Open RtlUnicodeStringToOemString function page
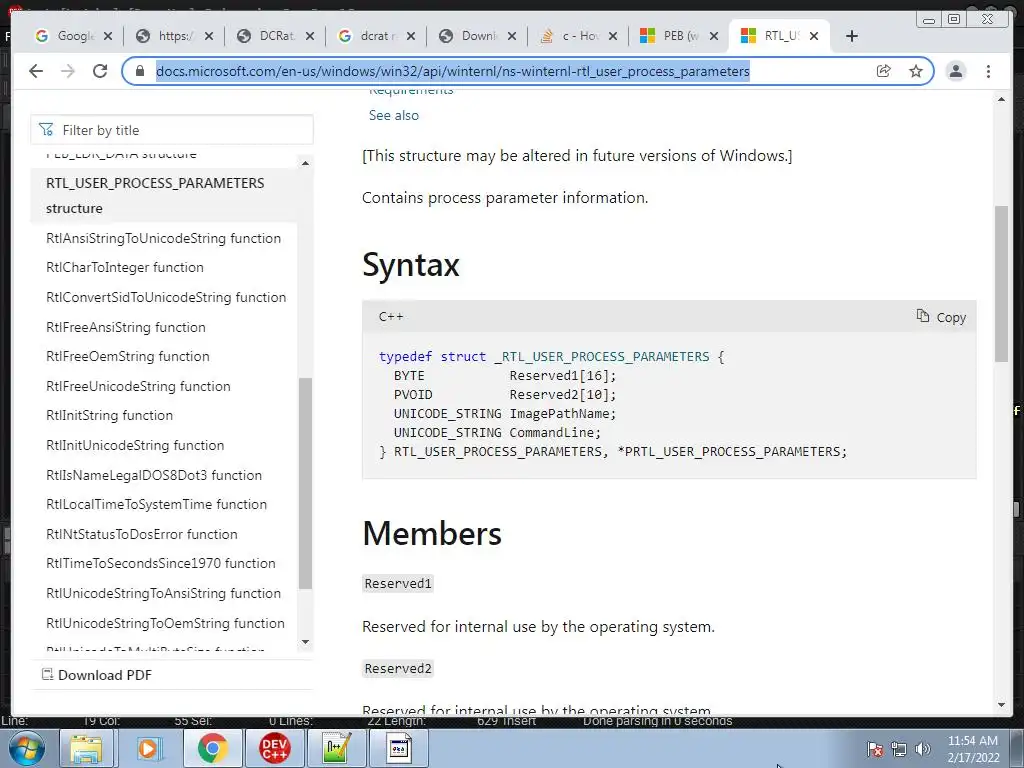This screenshot has width=1024, height=768. [x=165, y=623]
